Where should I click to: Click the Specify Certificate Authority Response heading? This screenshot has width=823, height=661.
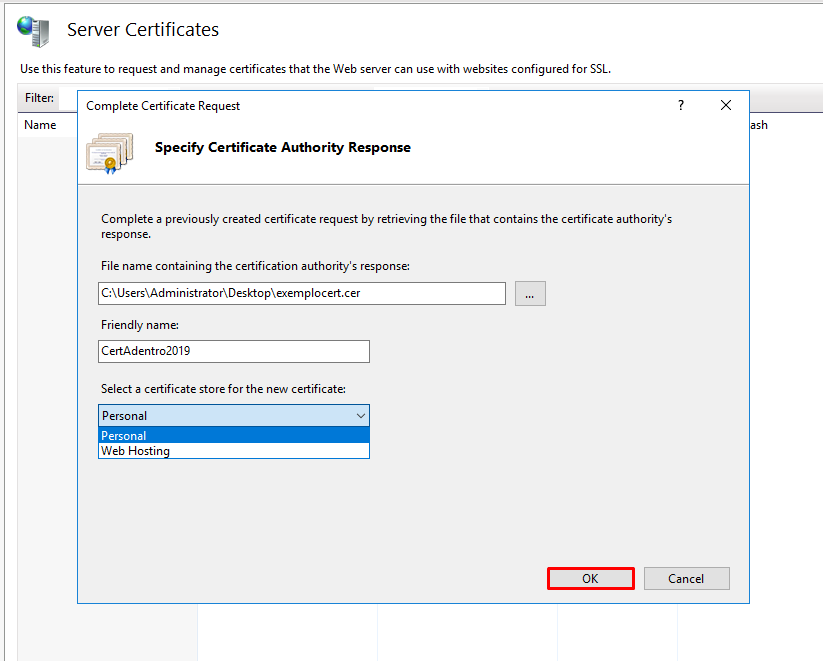click(282, 147)
